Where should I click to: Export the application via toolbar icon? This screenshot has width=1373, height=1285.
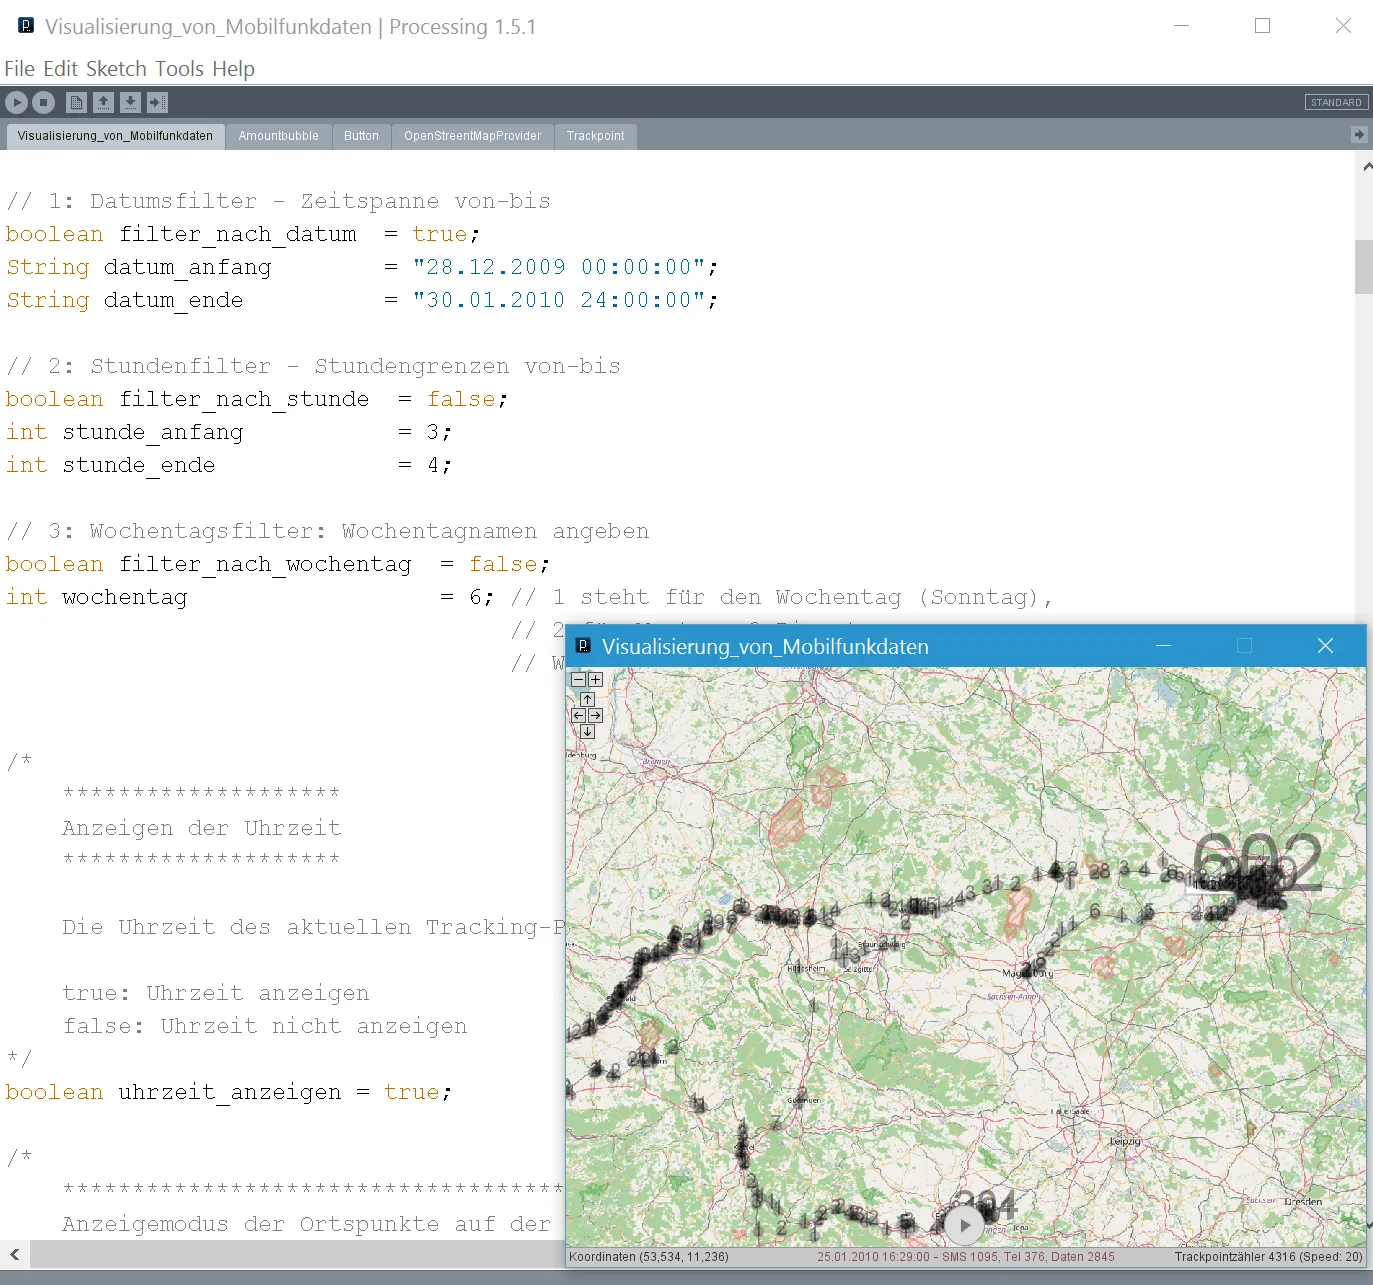click(x=157, y=102)
